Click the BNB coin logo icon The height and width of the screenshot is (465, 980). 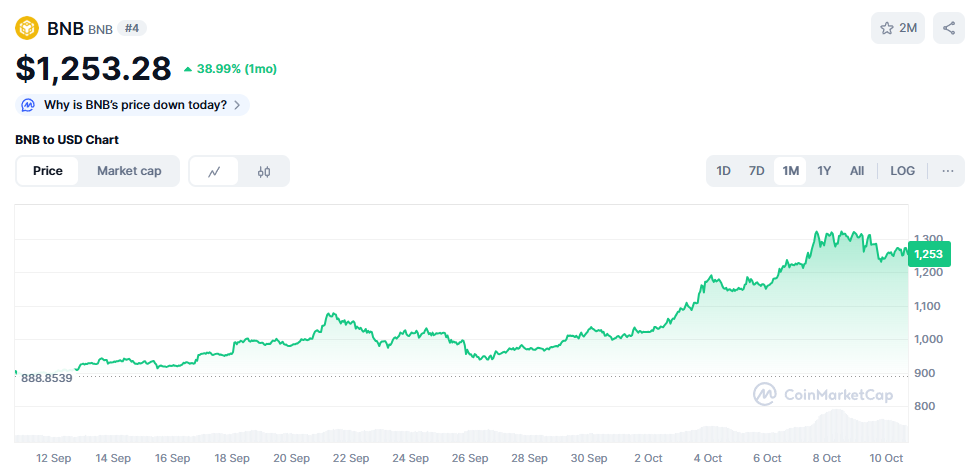[27, 28]
